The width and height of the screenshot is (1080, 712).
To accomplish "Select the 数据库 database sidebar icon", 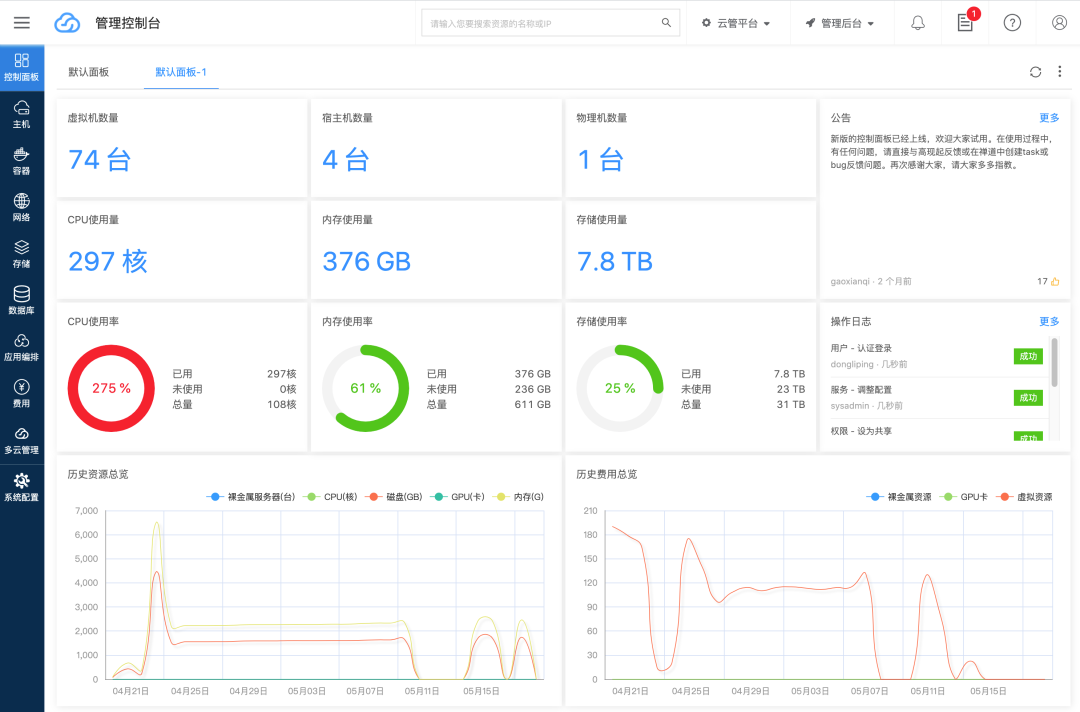I will 21,299.
